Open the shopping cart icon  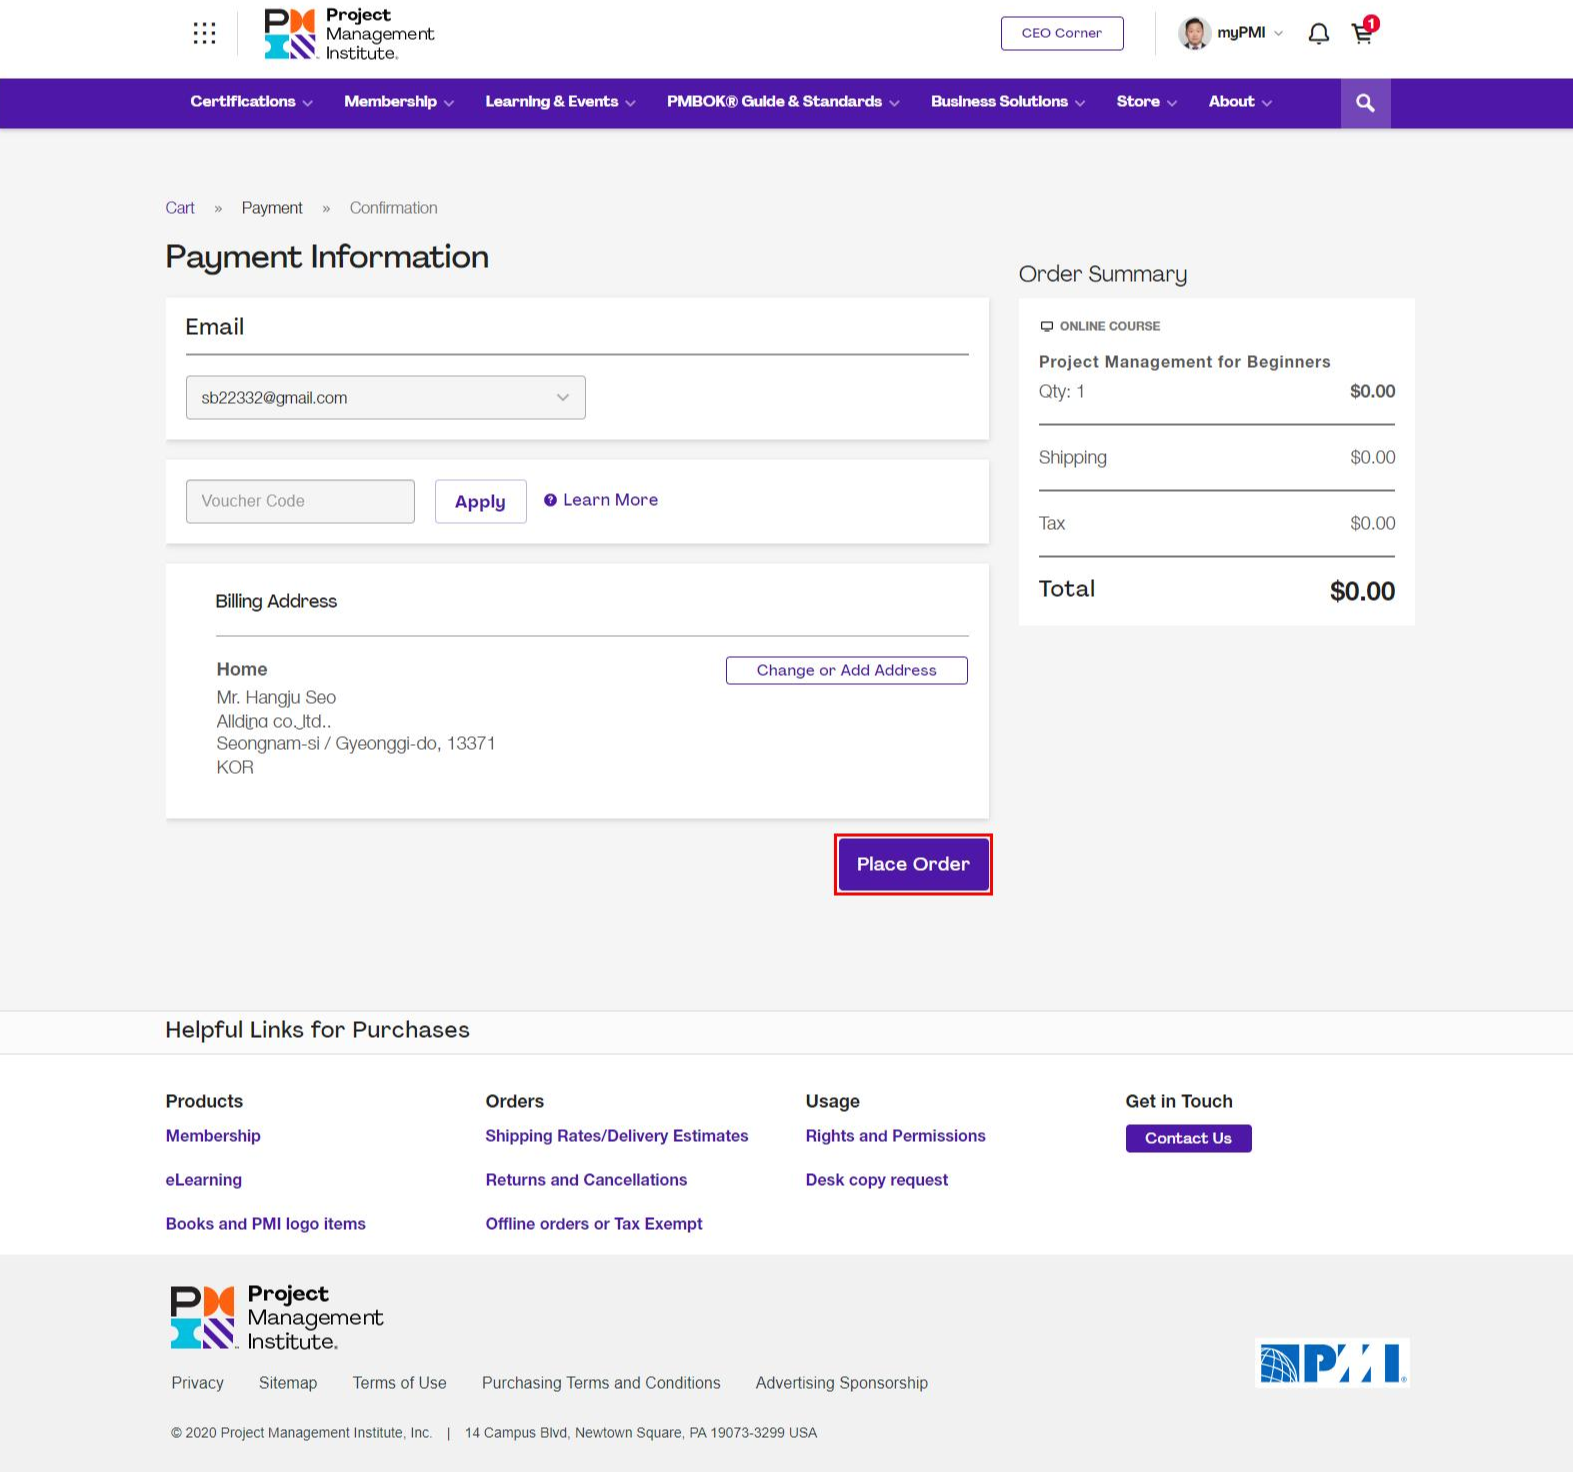1363,32
